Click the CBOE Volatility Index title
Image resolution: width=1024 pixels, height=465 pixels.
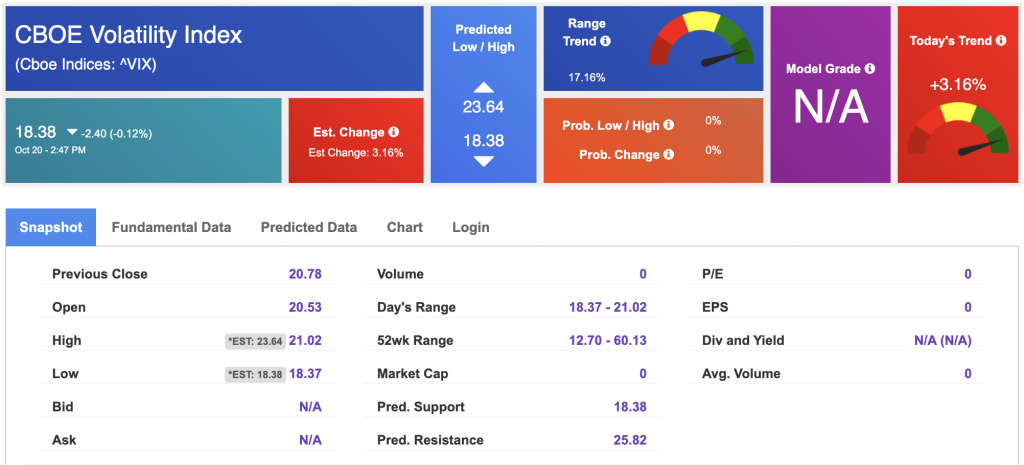[129, 35]
